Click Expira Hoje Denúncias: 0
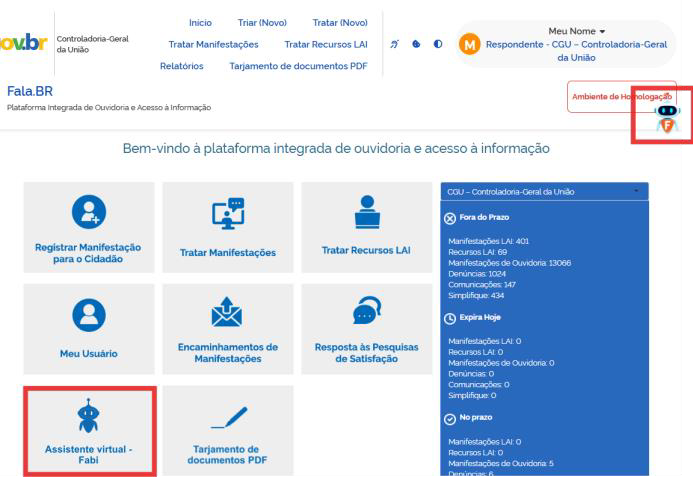This screenshot has width=693, height=477. [x=471, y=374]
